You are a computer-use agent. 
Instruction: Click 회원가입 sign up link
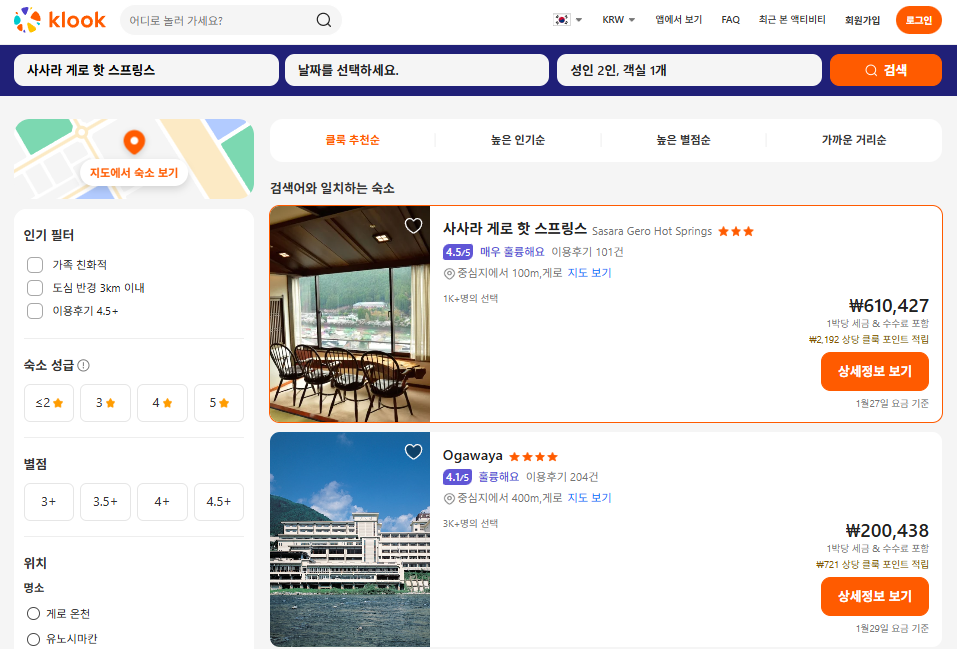tap(862, 20)
